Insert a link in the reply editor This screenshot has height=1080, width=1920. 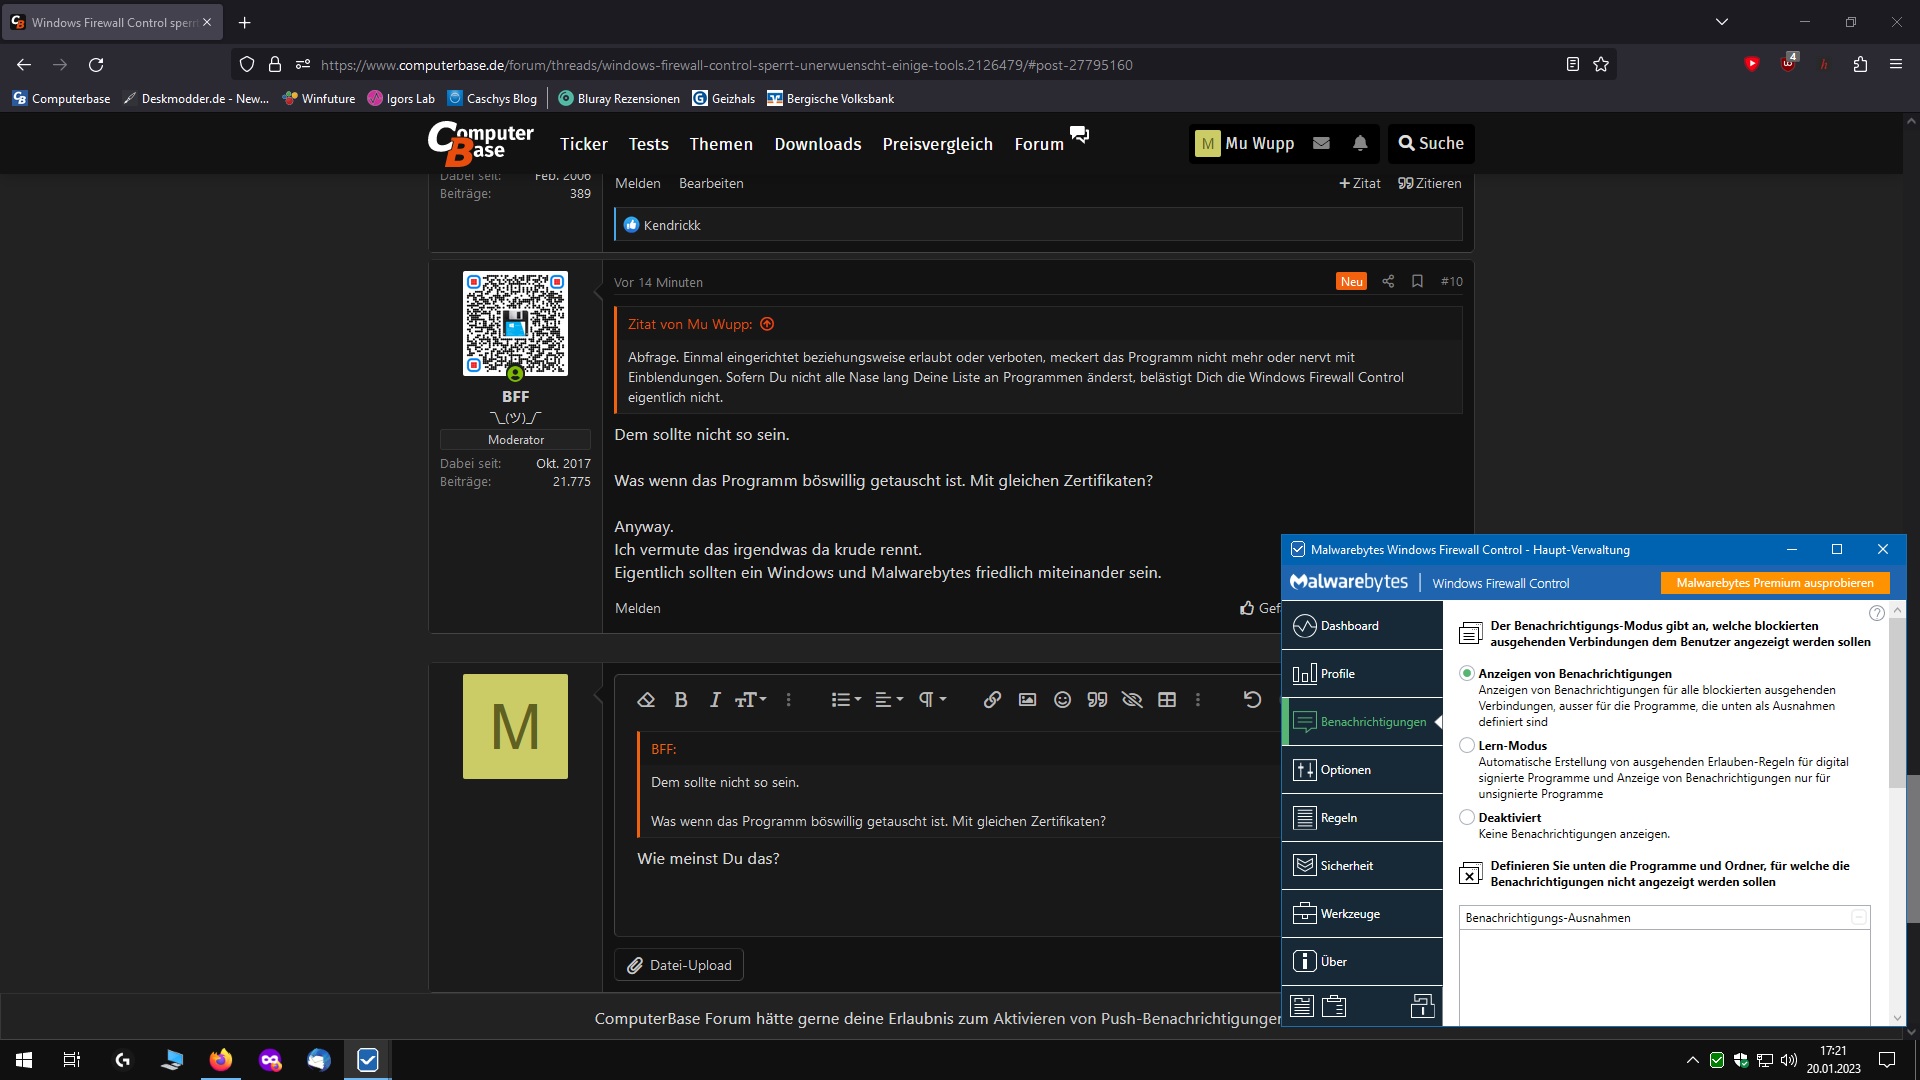point(992,700)
